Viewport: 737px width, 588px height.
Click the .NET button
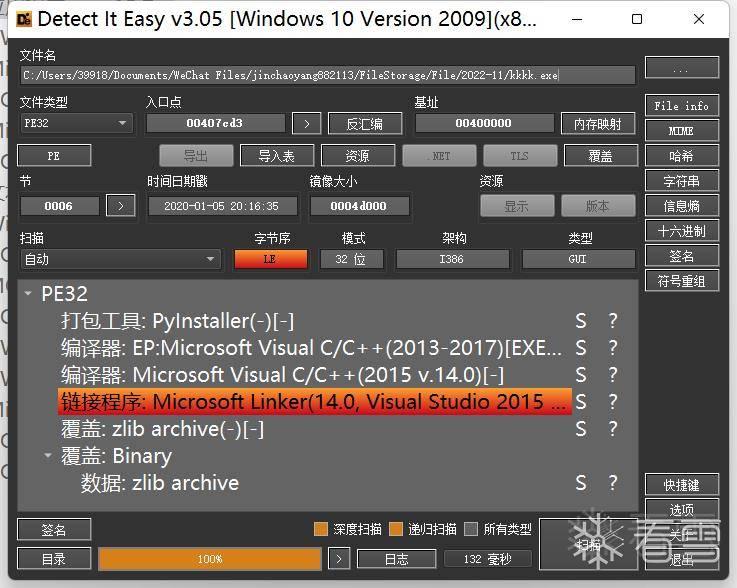439,156
